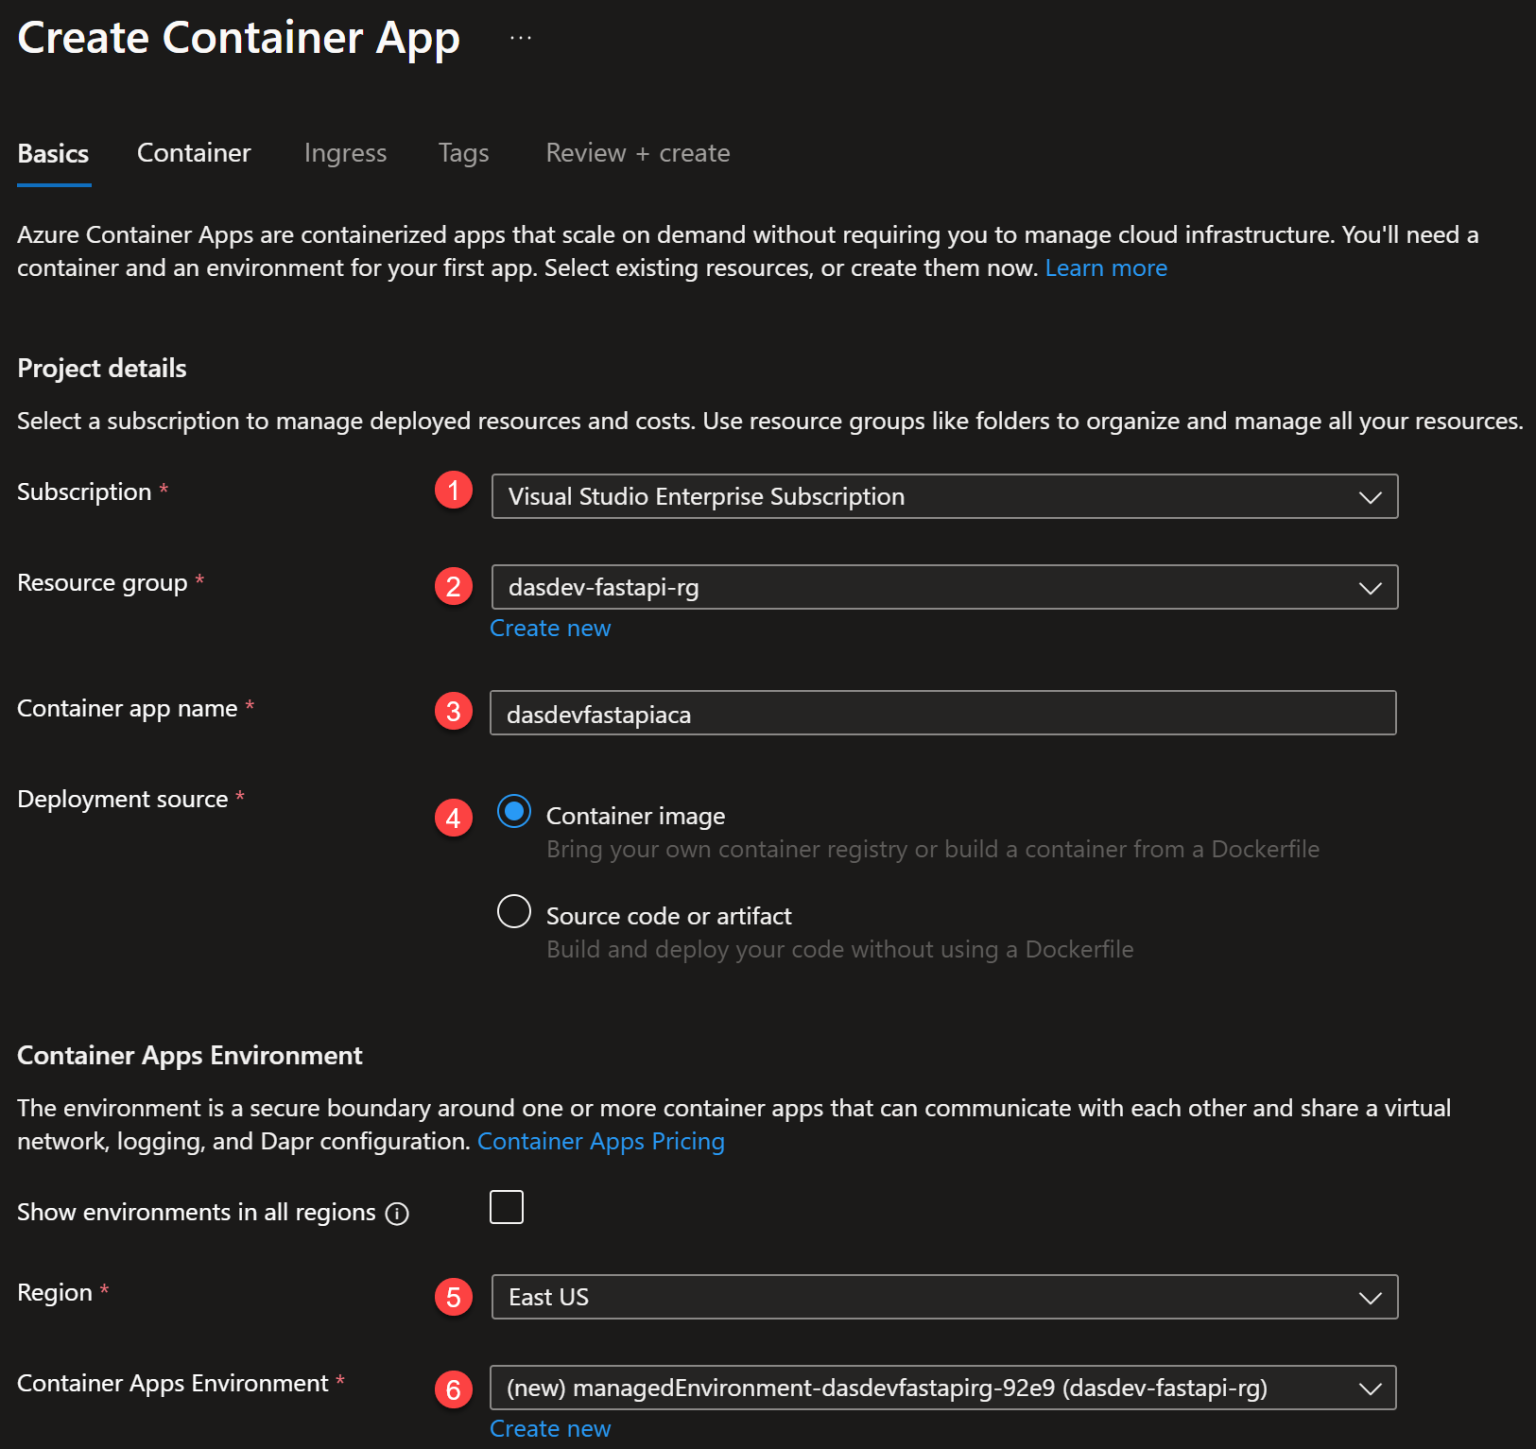Enable Show environments in all regions
The image size is (1536, 1449).
[506, 1207]
